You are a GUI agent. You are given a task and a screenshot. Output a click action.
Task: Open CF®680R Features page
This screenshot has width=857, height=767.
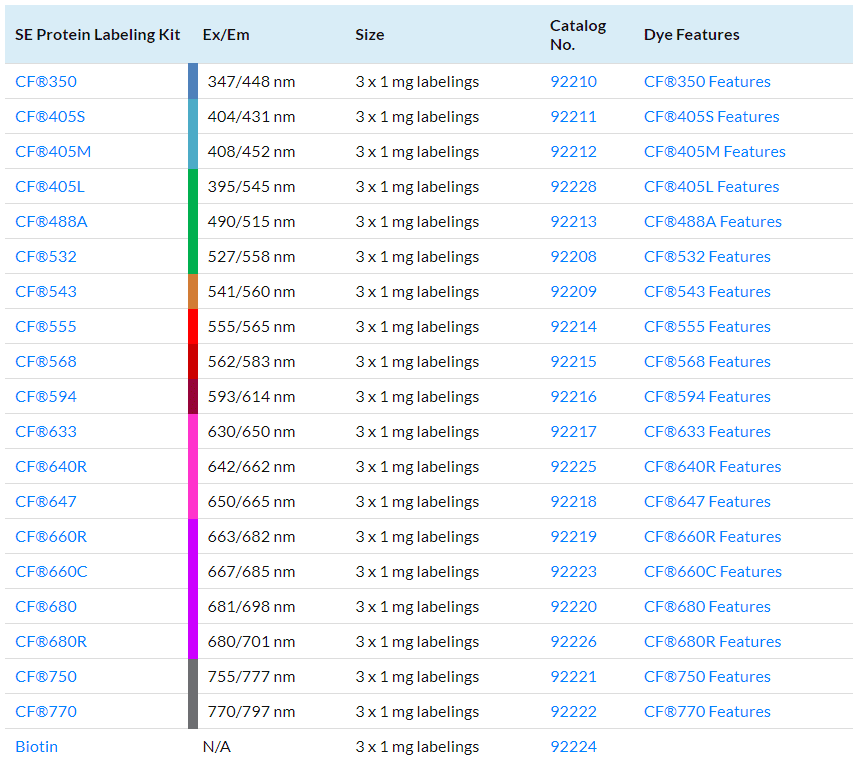[x=712, y=642]
